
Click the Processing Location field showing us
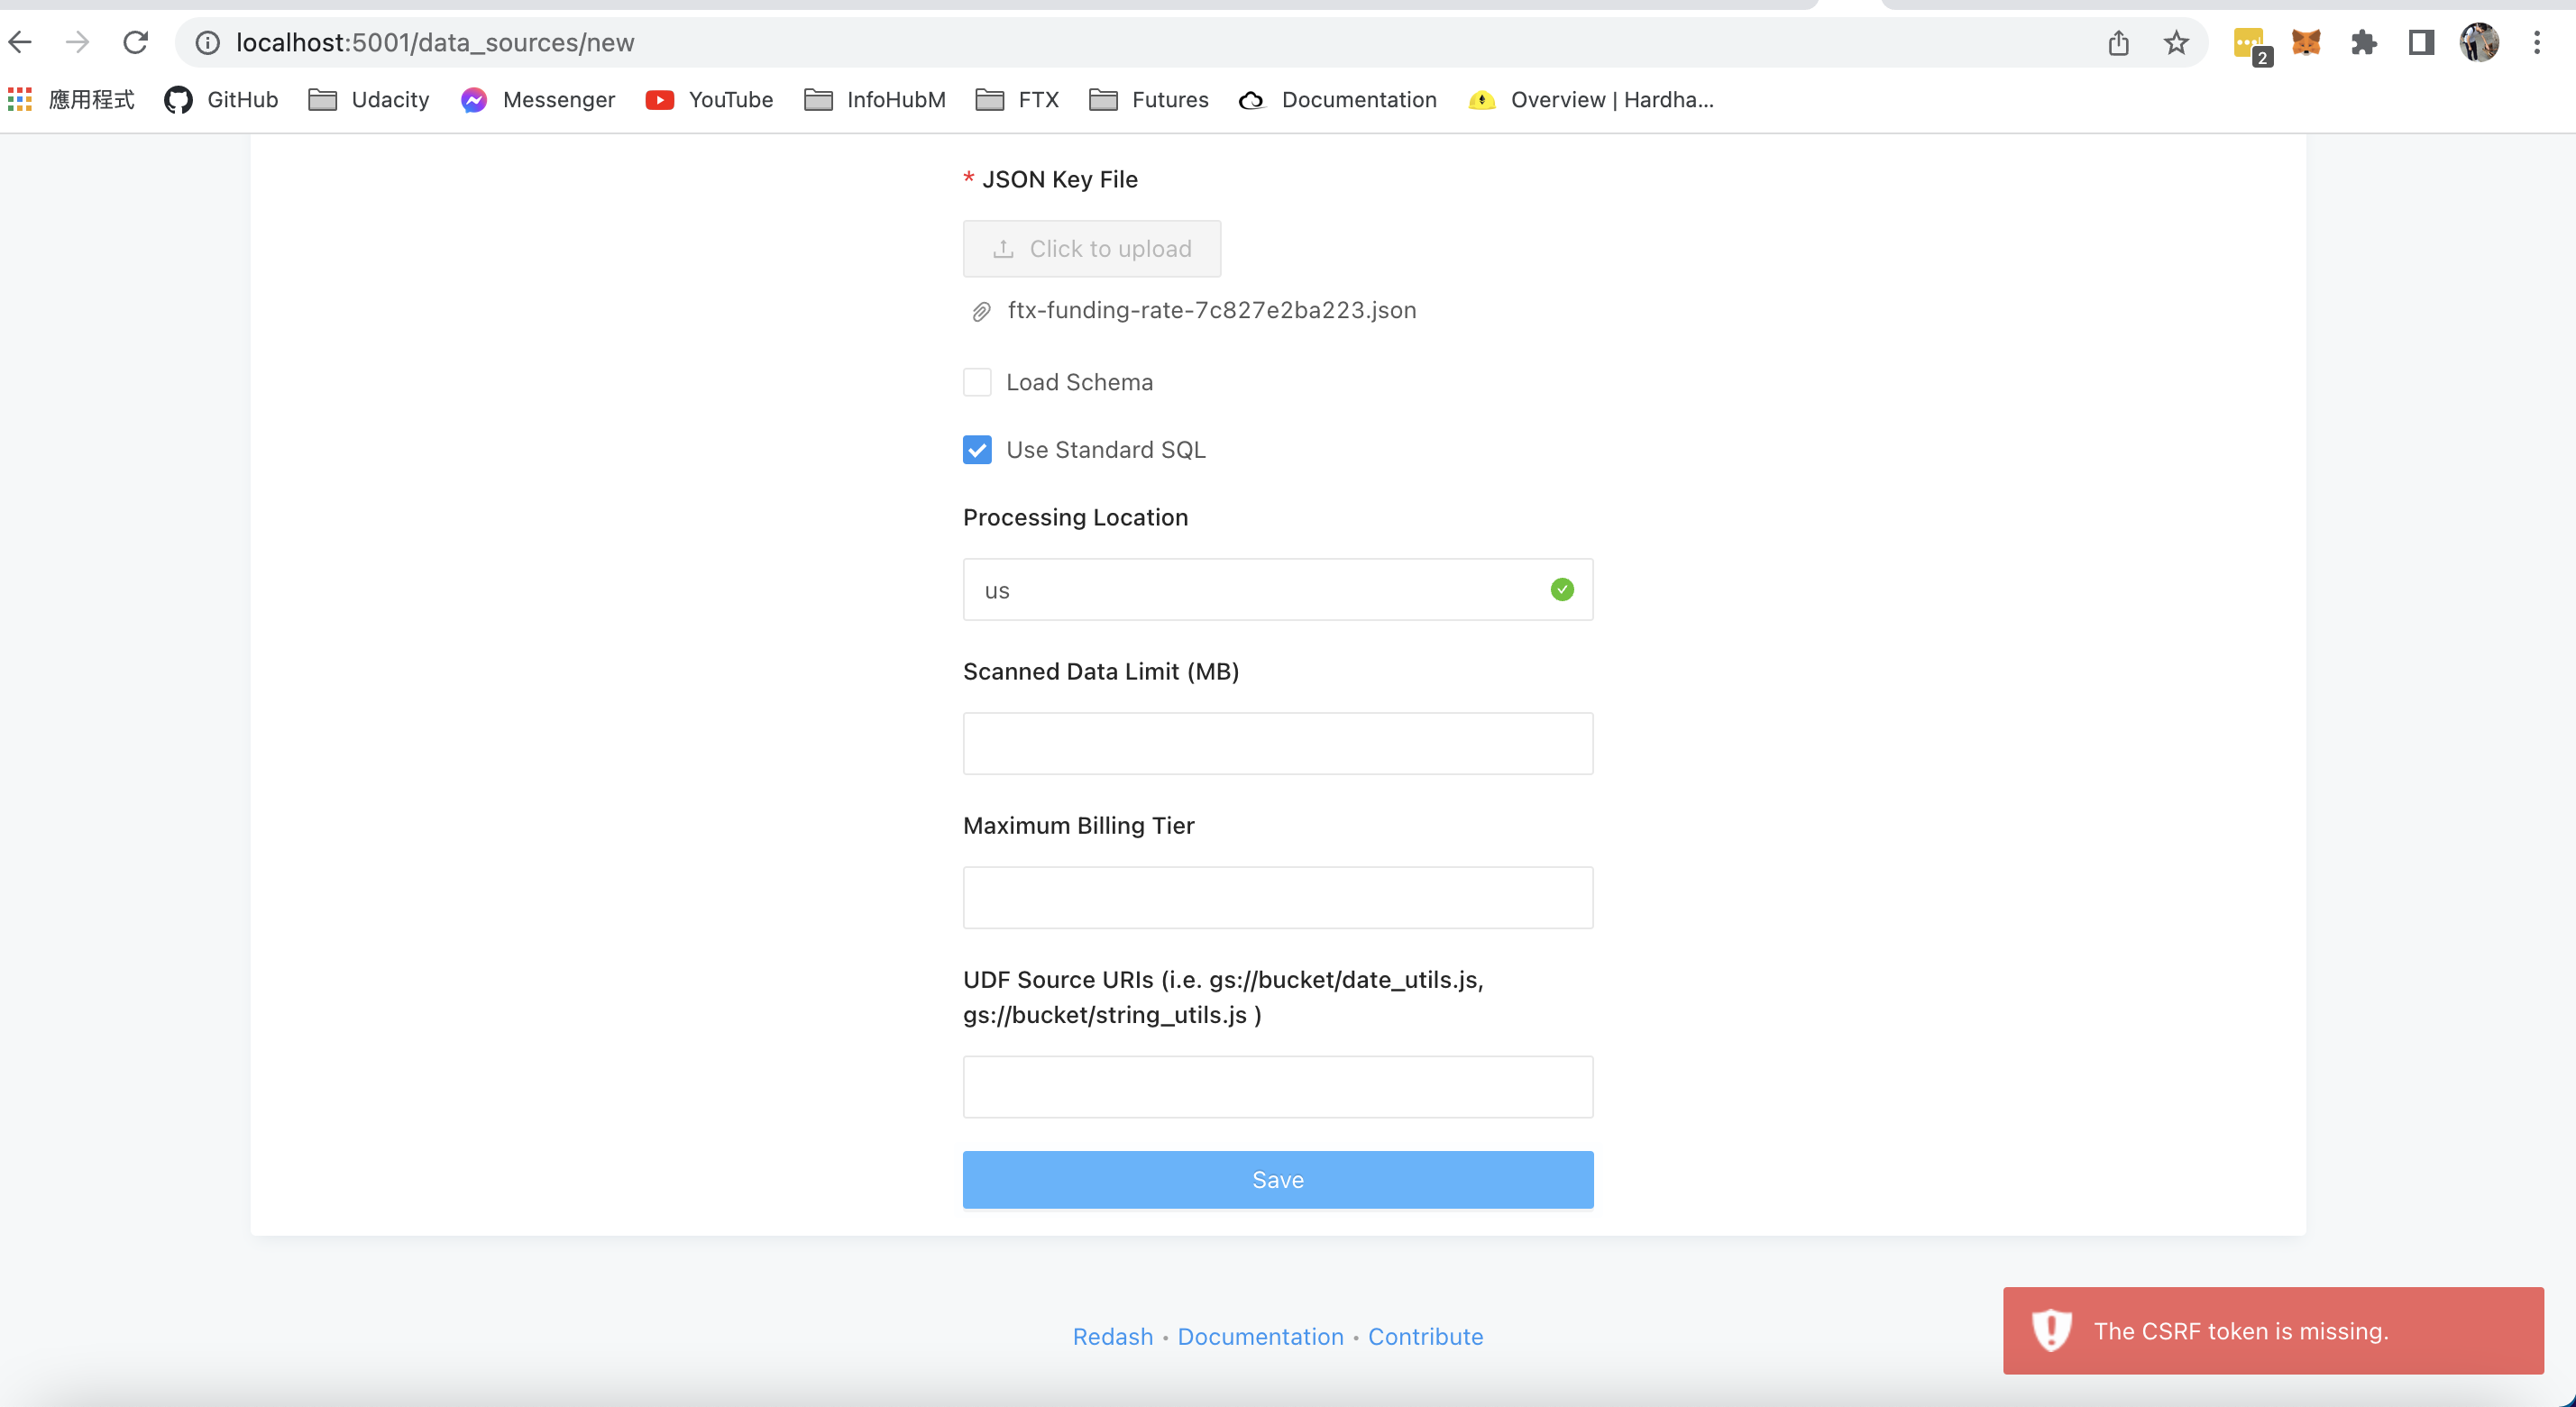click(x=1277, y=589)
